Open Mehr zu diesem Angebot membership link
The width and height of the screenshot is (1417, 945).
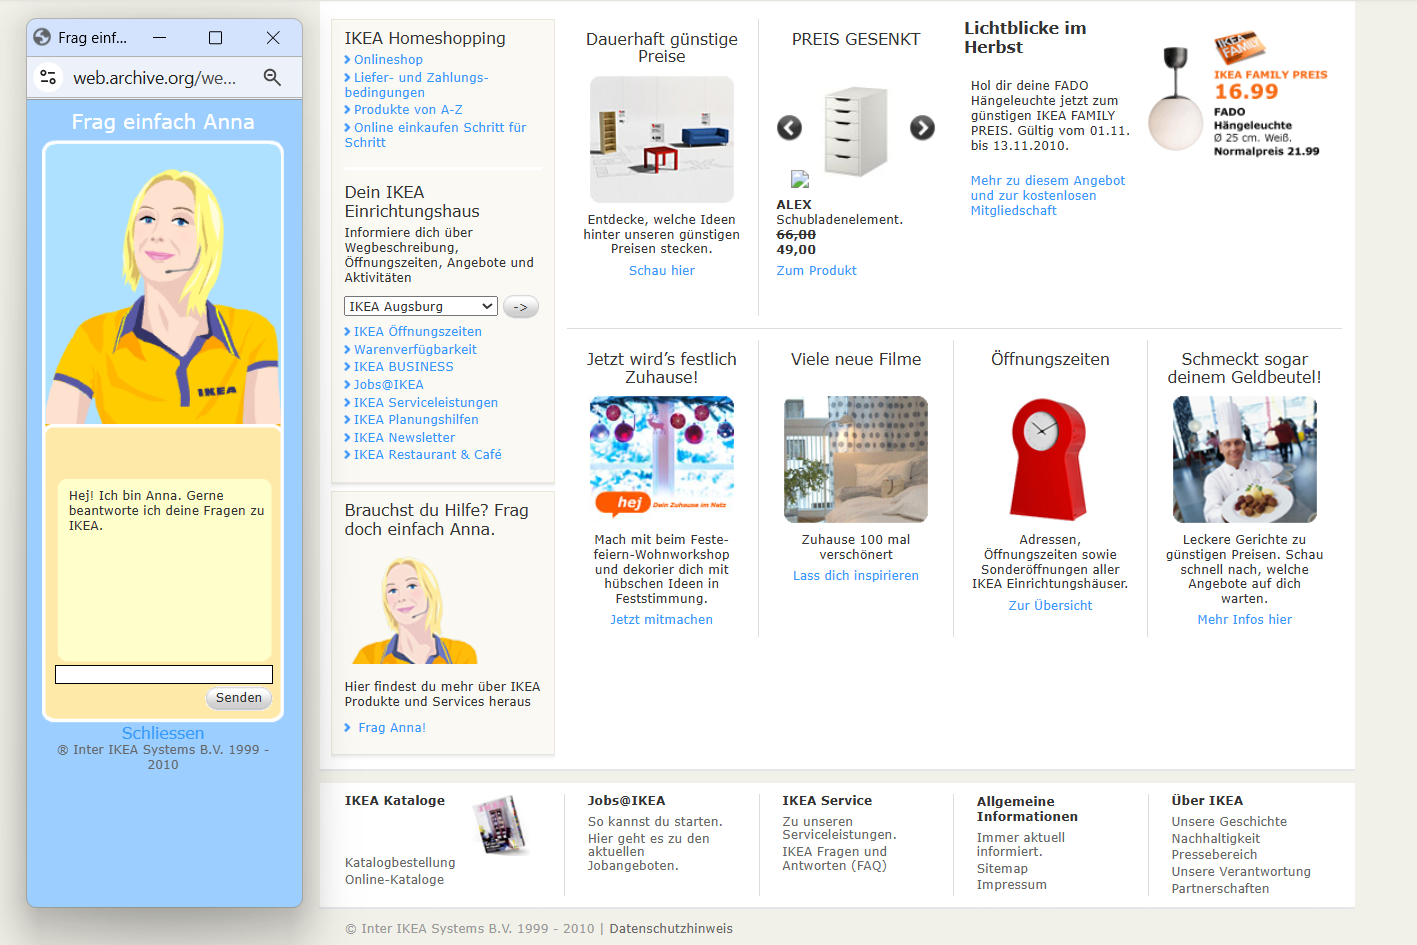[x=1048, y=196]
